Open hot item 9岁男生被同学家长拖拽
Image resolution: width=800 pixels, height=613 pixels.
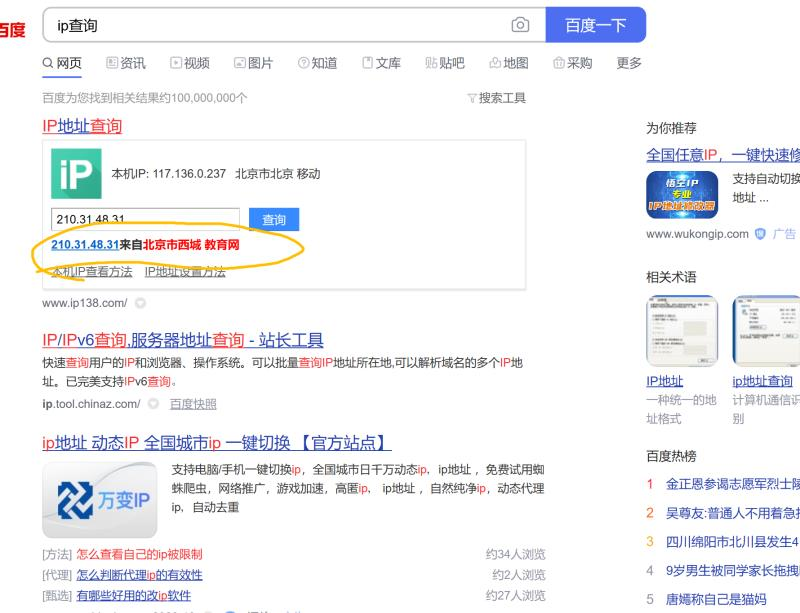733,570
